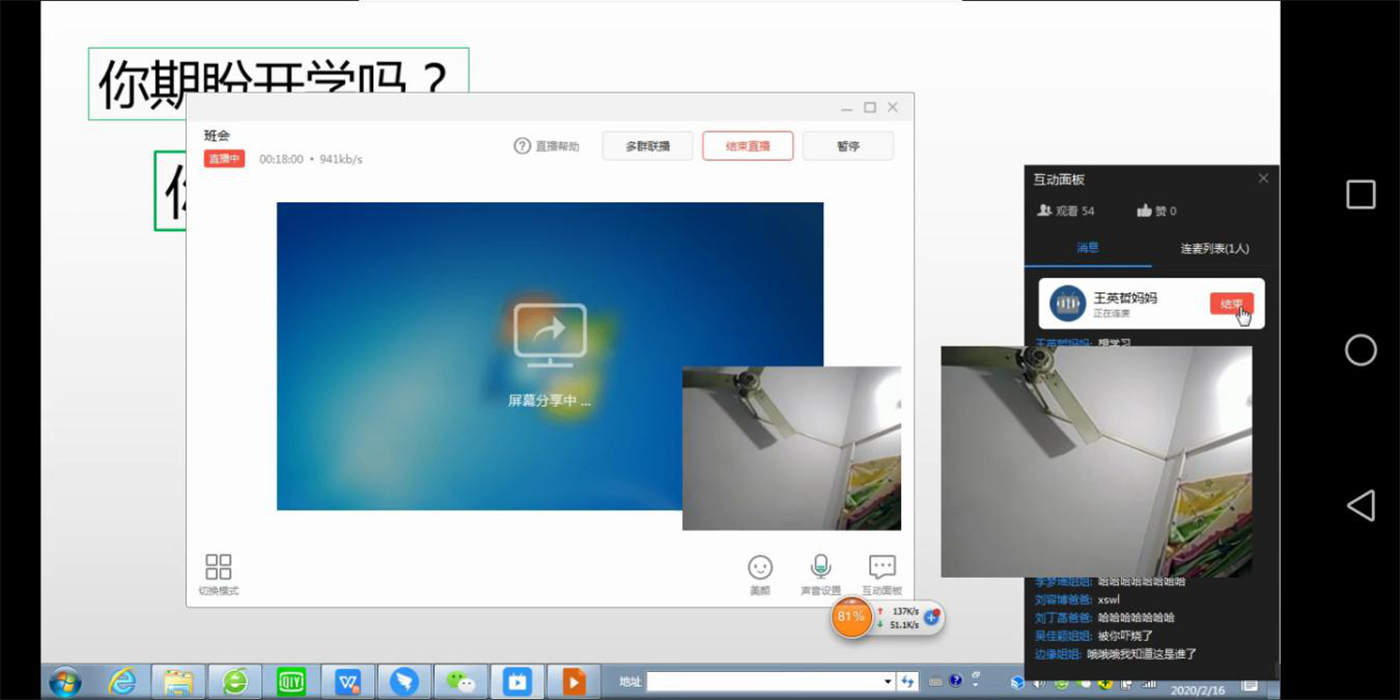Open the DingTalk taskbar icon
The width and height of the screenshot is (1400, 700).
point(404,682)
